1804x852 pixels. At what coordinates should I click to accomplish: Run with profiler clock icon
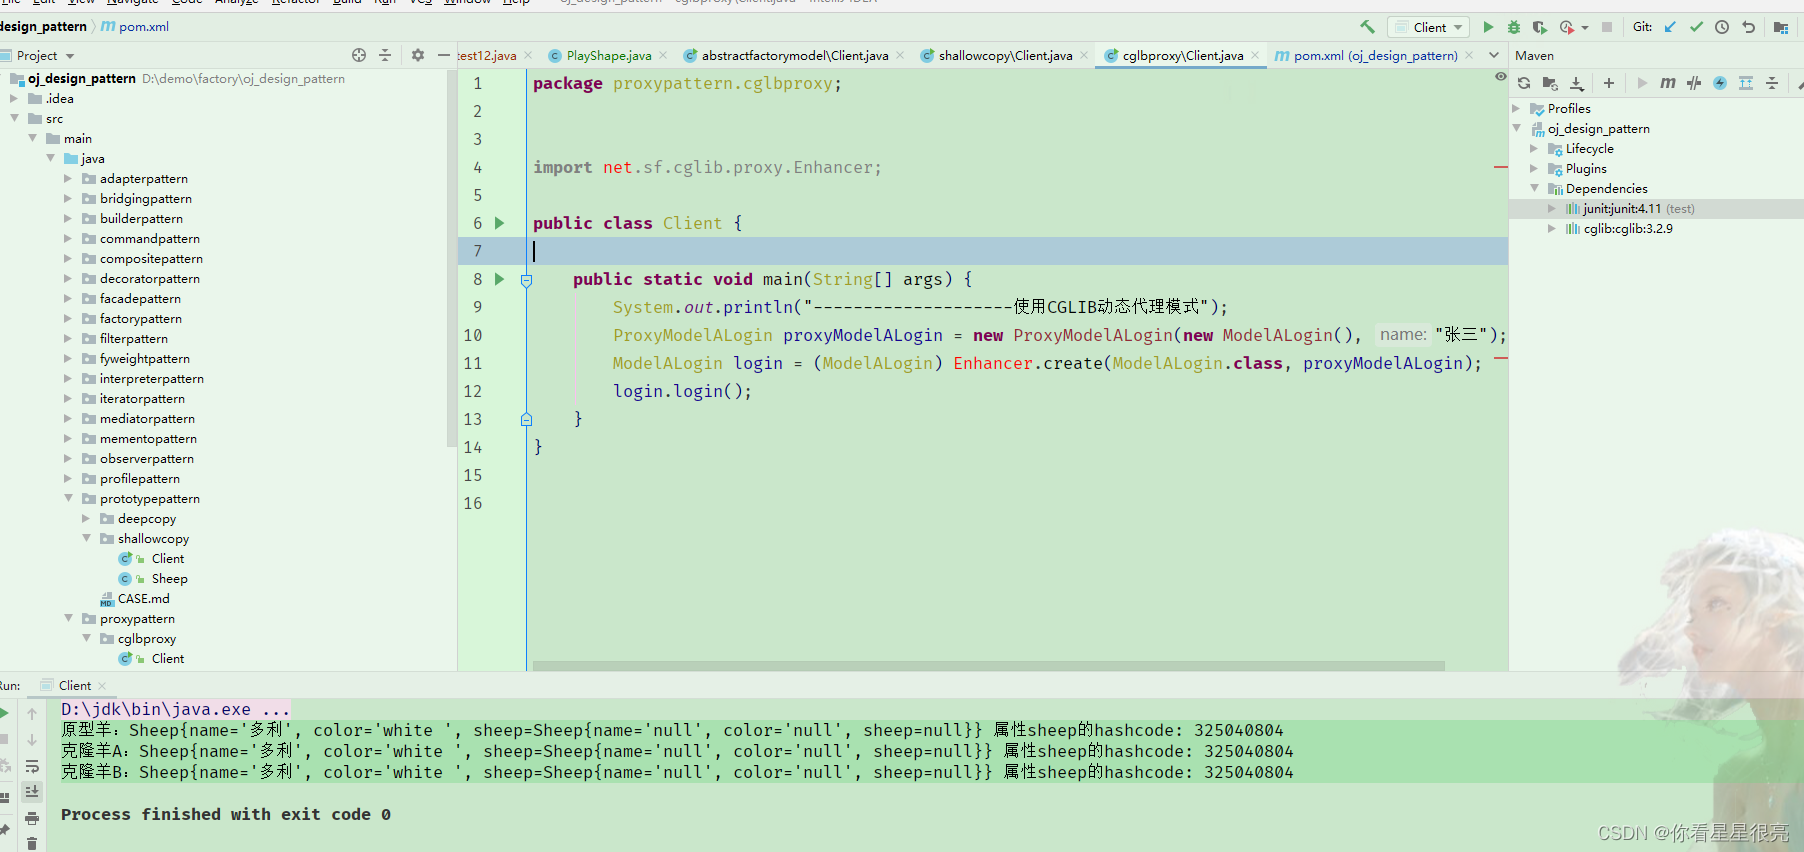(x=1566, y=27)
